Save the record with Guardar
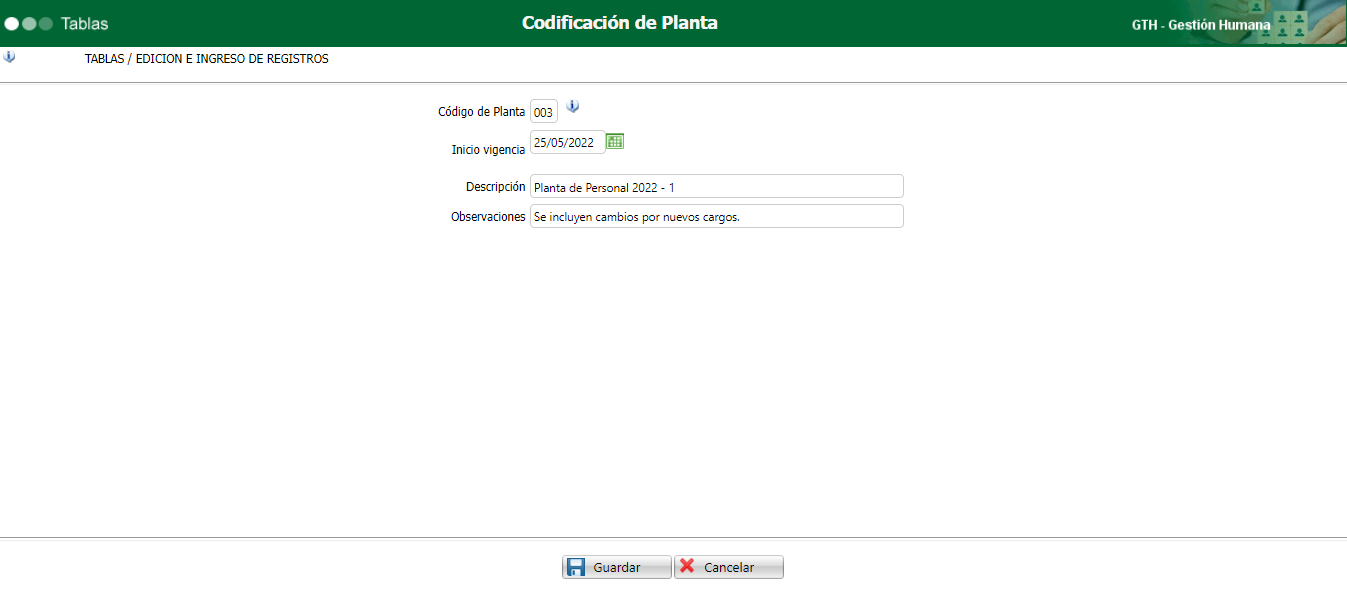Screen dimensions: 1347x595 (617, 567)
